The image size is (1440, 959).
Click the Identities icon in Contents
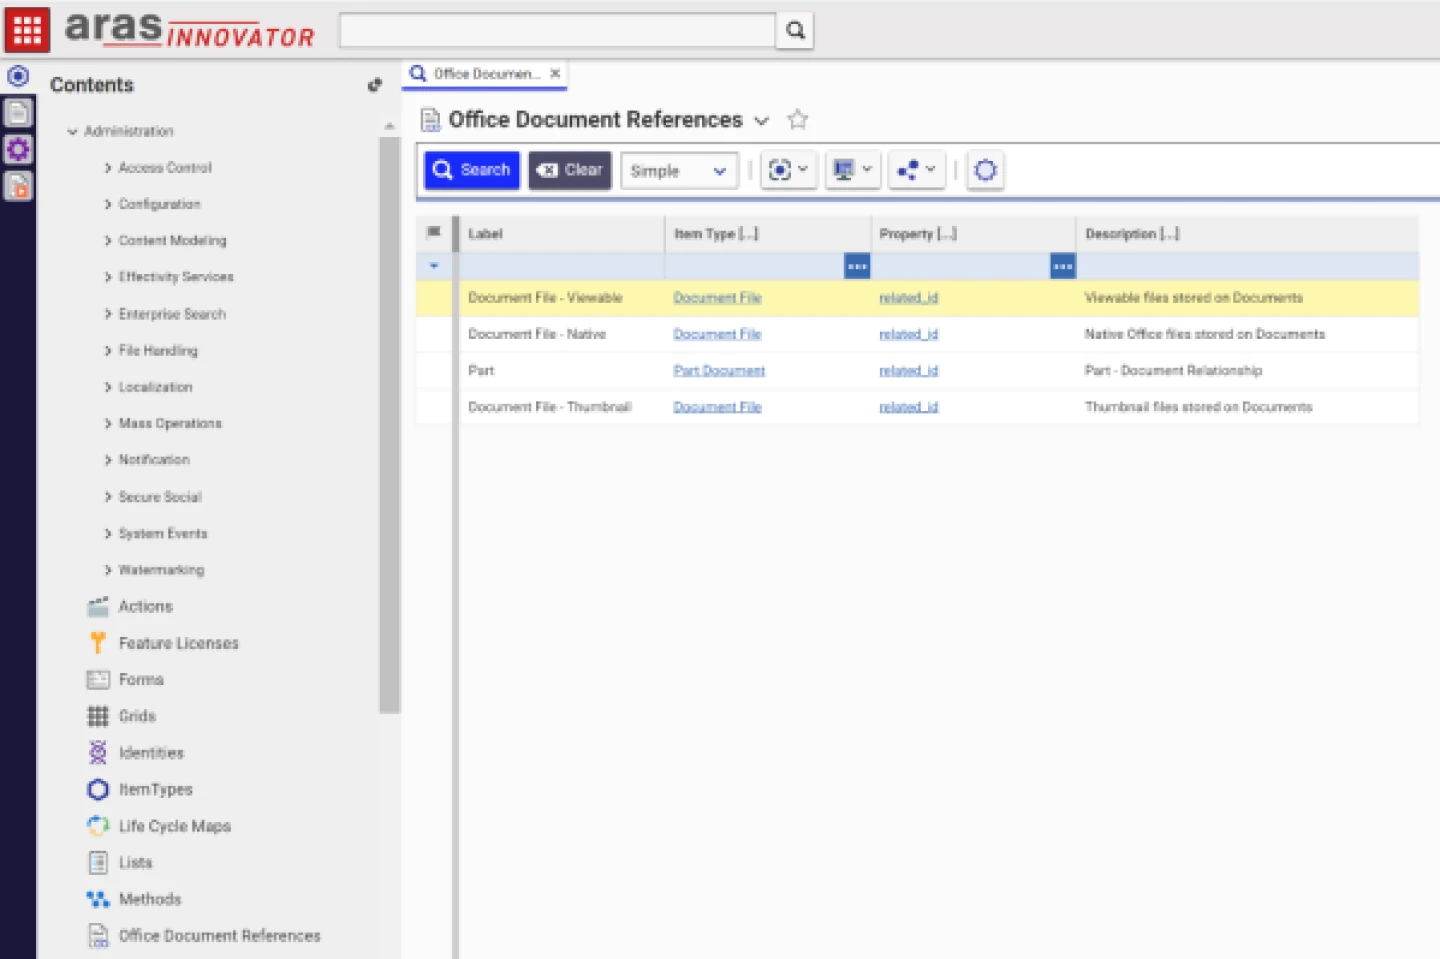(x=98, y=752)
